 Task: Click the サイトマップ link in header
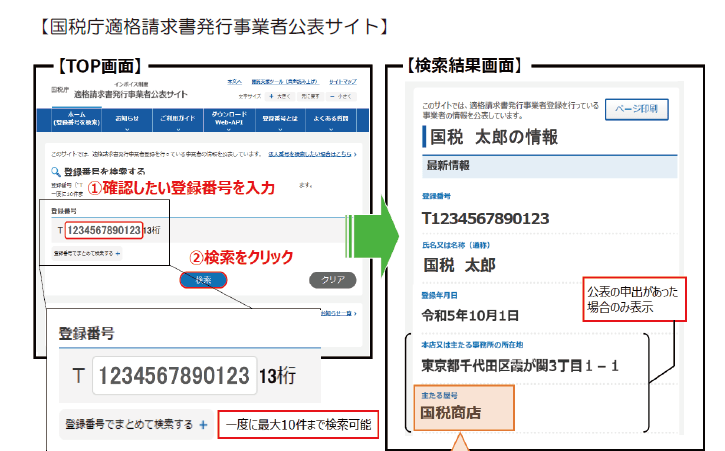341,81
